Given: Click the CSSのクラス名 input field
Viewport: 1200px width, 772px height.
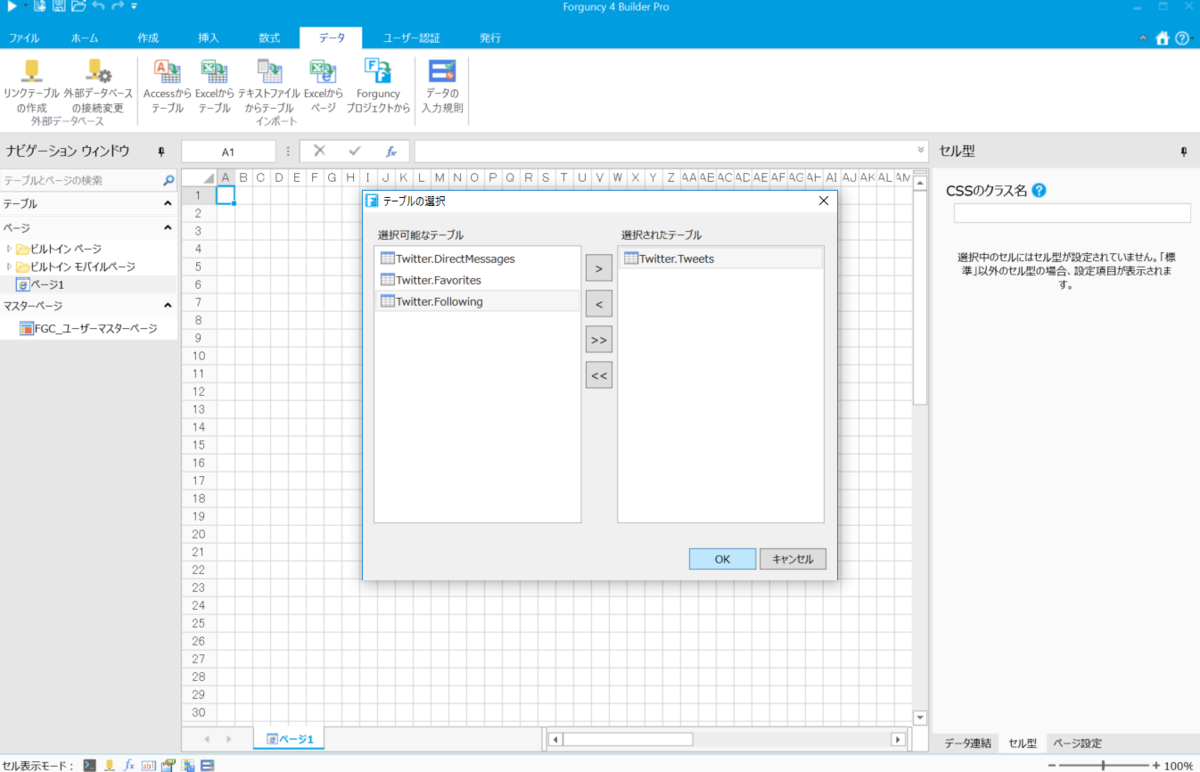Looking at the screenshot, I should tap(1072, 213).
